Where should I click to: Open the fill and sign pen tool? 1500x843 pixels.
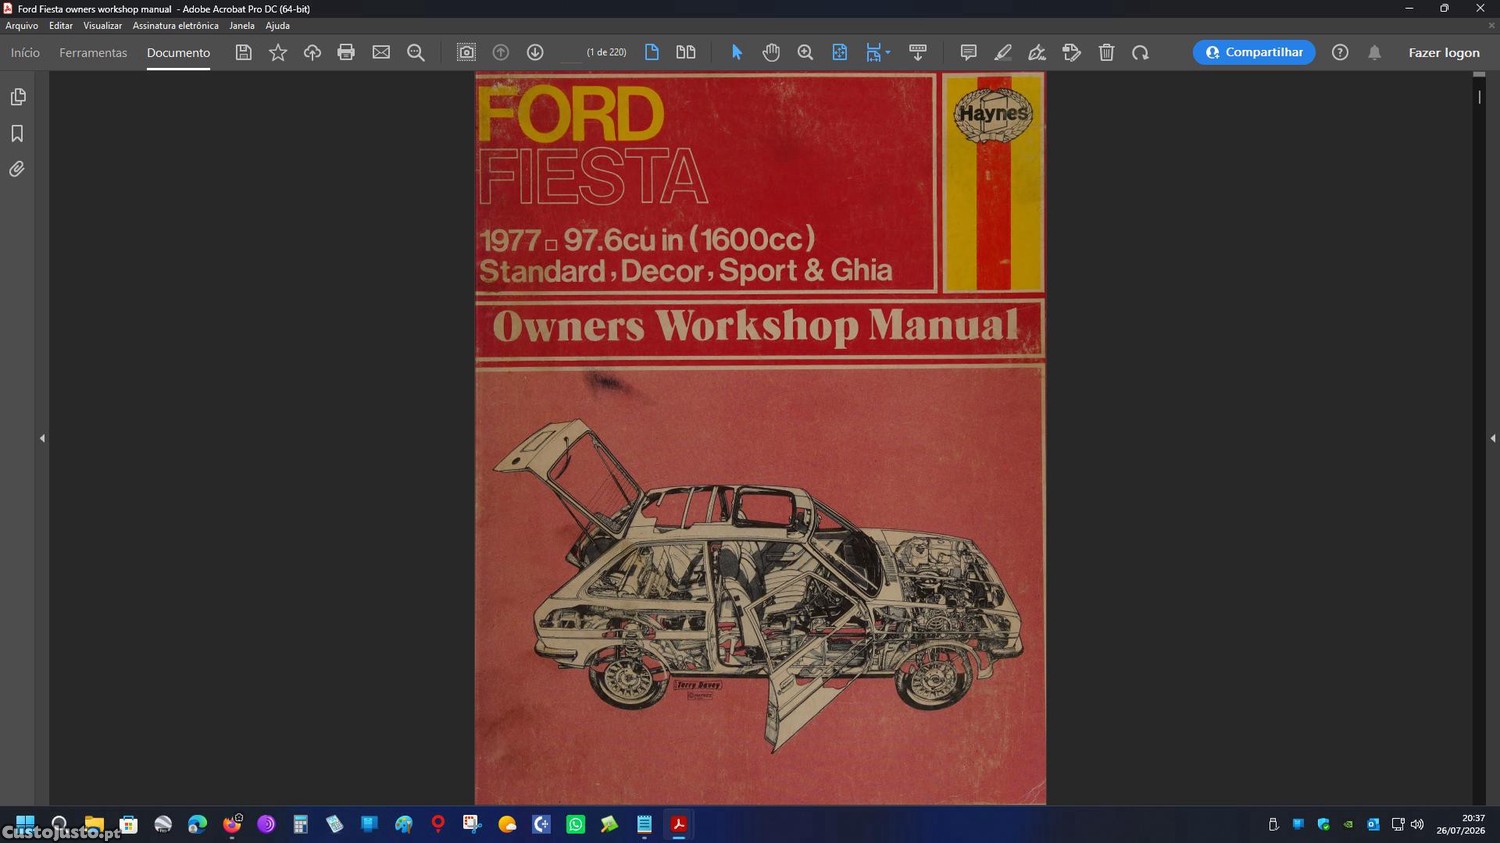pos(1037,52)
